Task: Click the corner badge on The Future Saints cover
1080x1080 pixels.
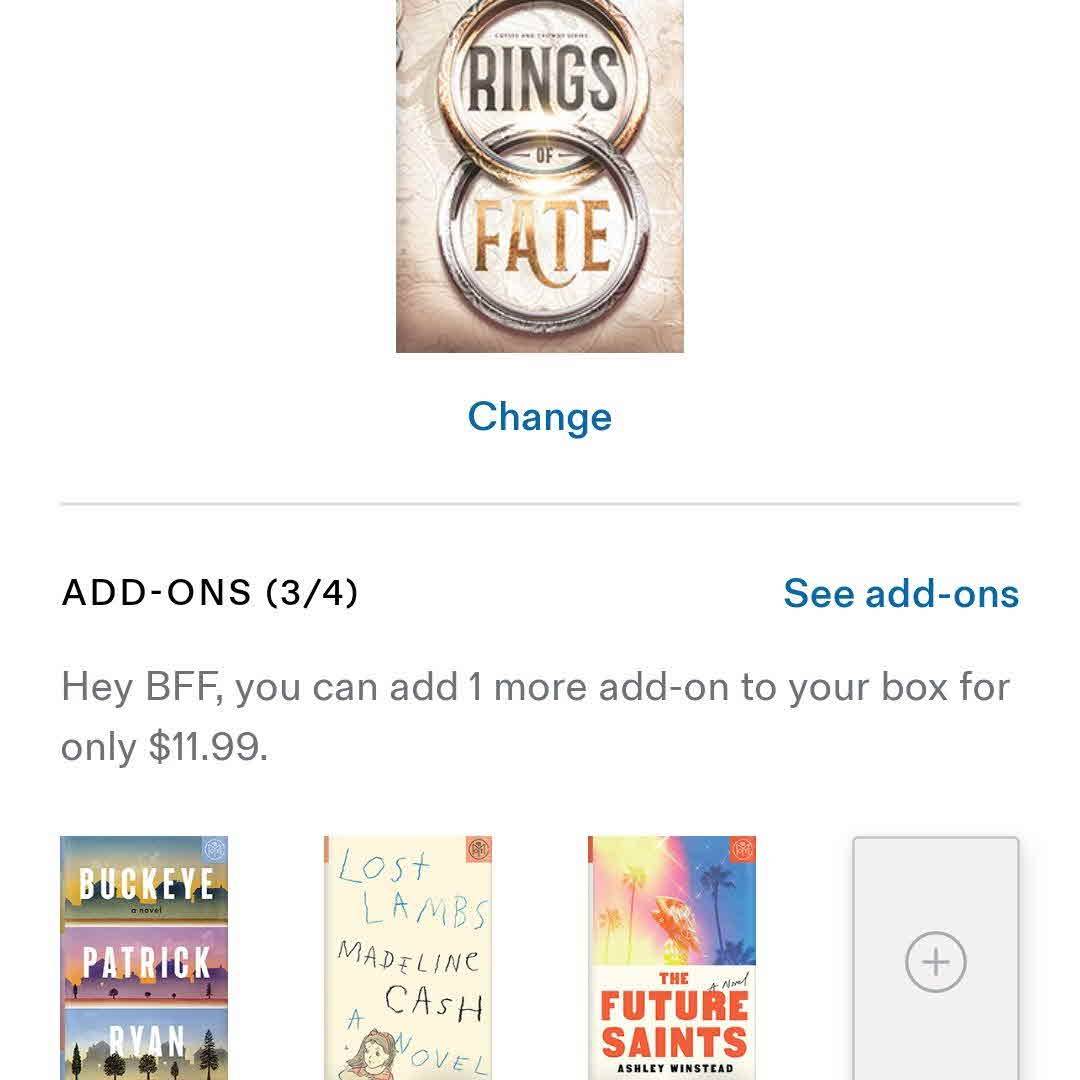Action: 741,851
